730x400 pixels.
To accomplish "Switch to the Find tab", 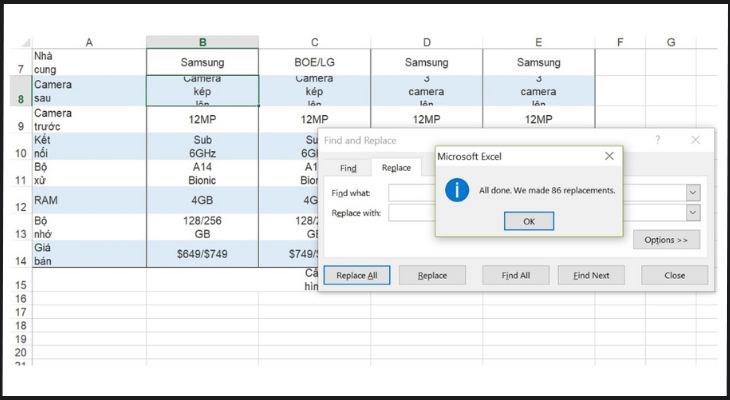I will tap(348, 168).
